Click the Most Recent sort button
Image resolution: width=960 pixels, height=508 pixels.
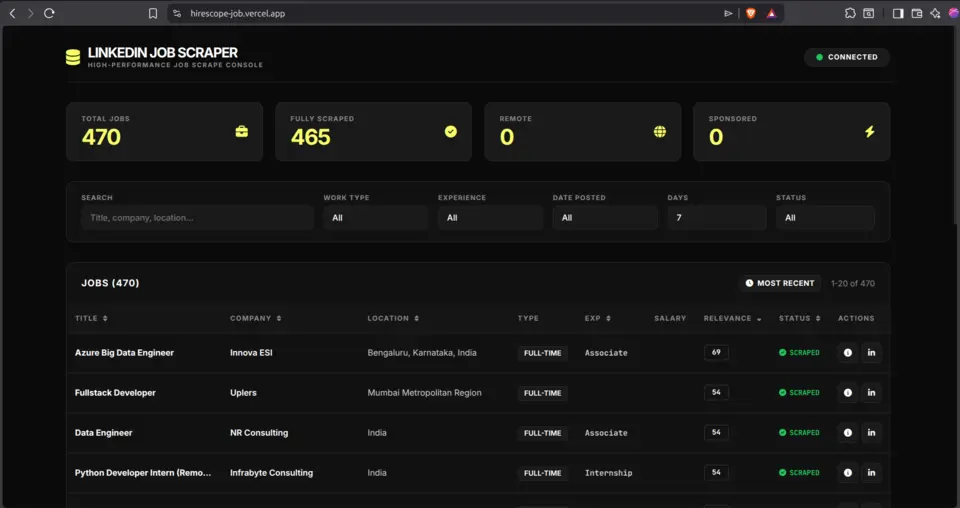click(x=779, y=283)
